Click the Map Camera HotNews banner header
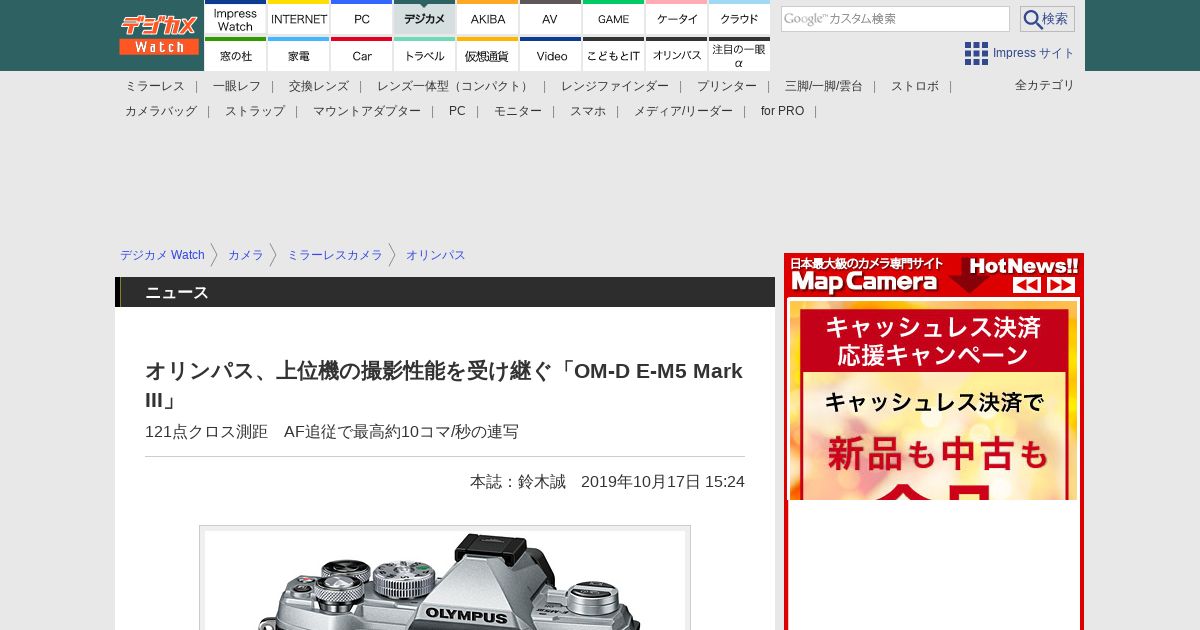The height and width of the screenshot is (630, 1200). pyautogui.click(x=934, y=275)
